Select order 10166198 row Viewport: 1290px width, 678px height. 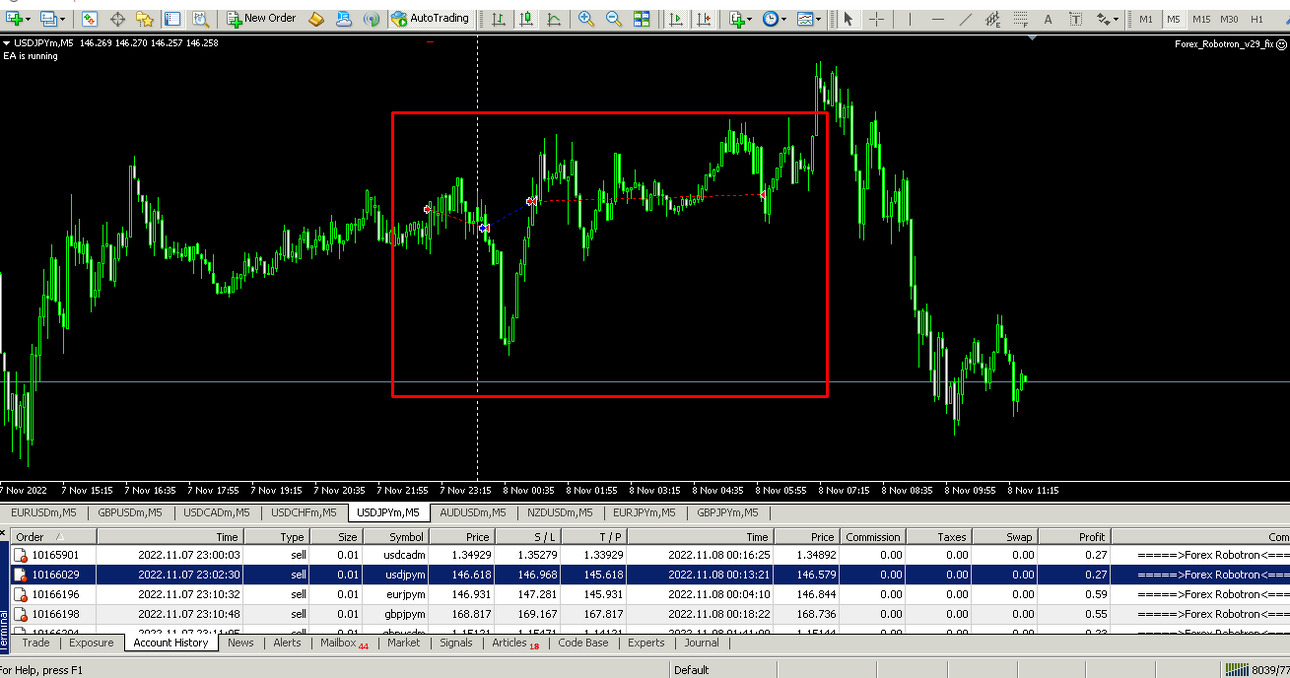pyautogui.click(x=650, y=613)
